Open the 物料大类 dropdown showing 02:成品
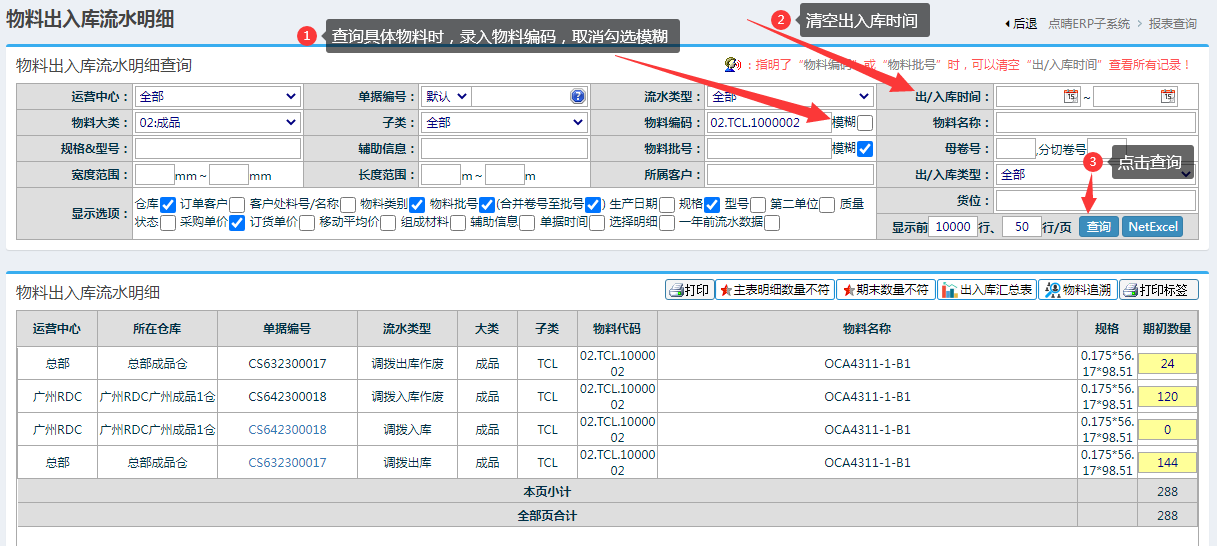Viewport: 1217px width, 546px height. tap(217, 123)
